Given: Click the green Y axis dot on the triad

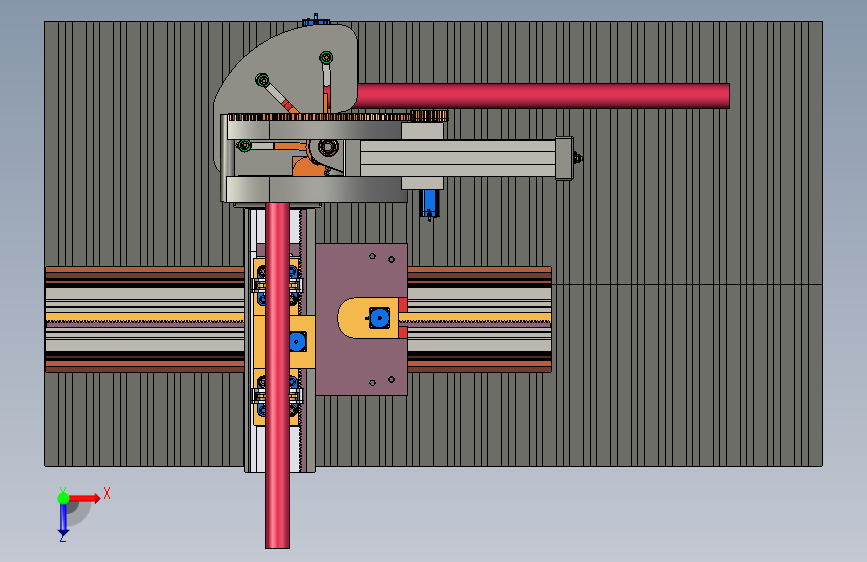Looking at the screenshot, I should point(63,498).
